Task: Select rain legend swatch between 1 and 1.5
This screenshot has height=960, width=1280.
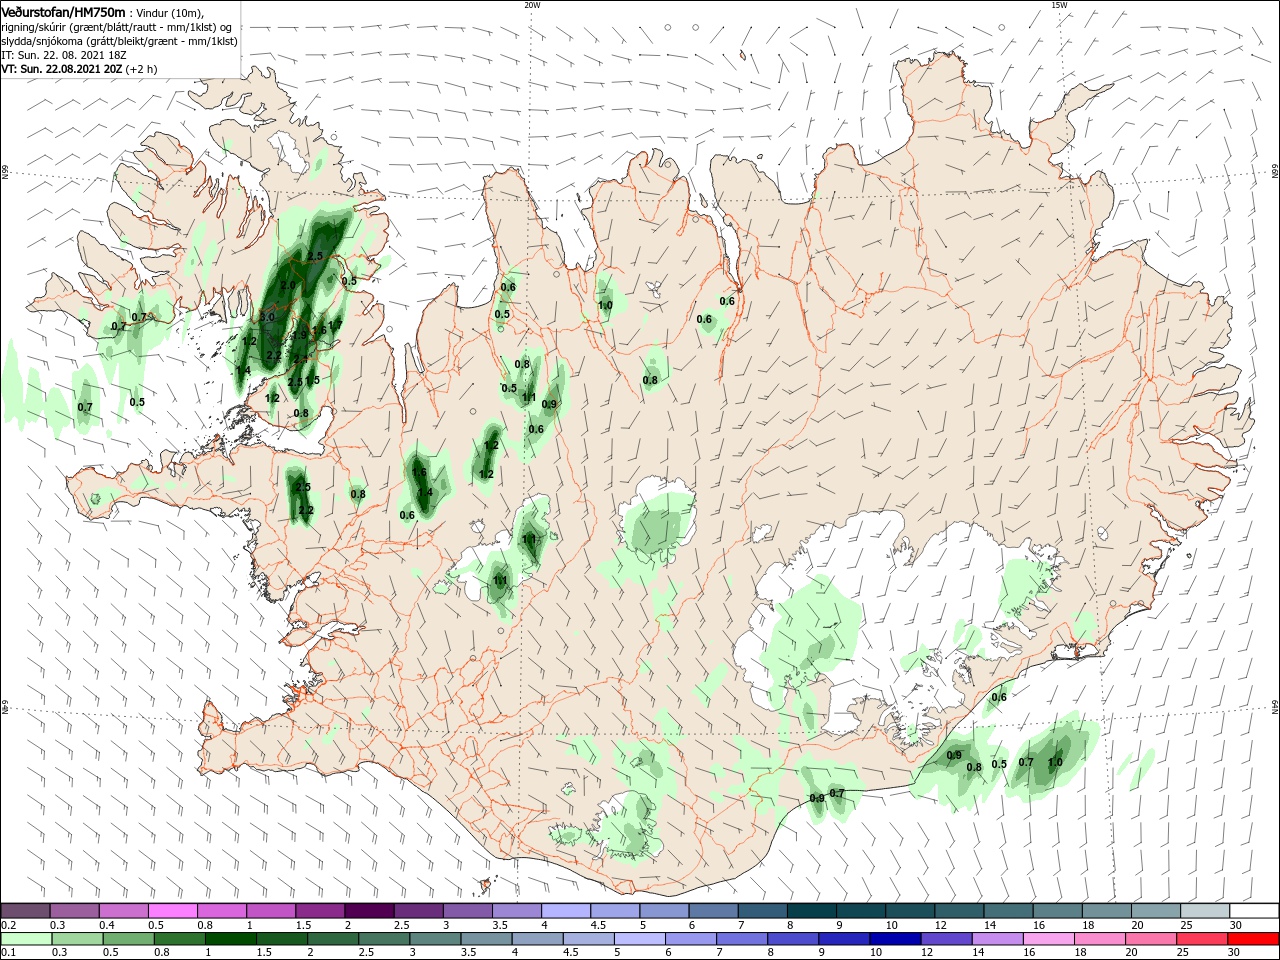Action: click(230, 939)
